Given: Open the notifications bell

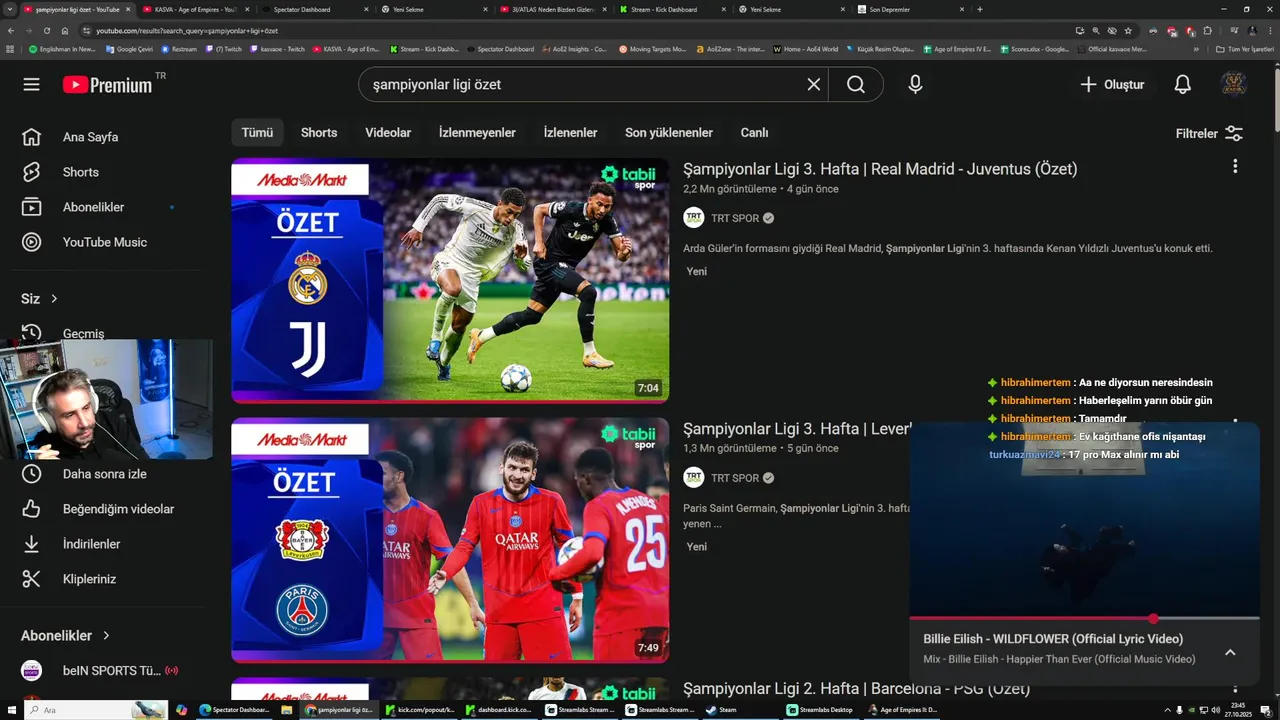Looking at the screenshot, I should point(1182,85).
